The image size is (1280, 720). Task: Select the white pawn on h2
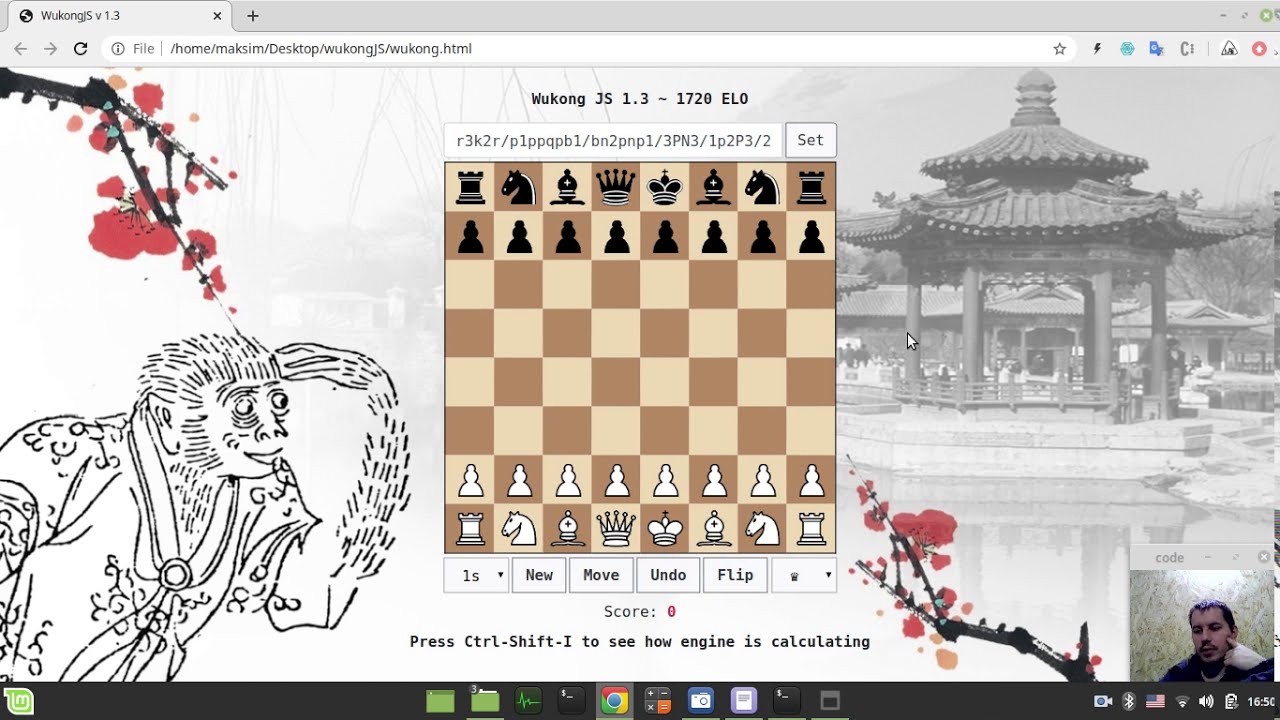pos(811,480)
